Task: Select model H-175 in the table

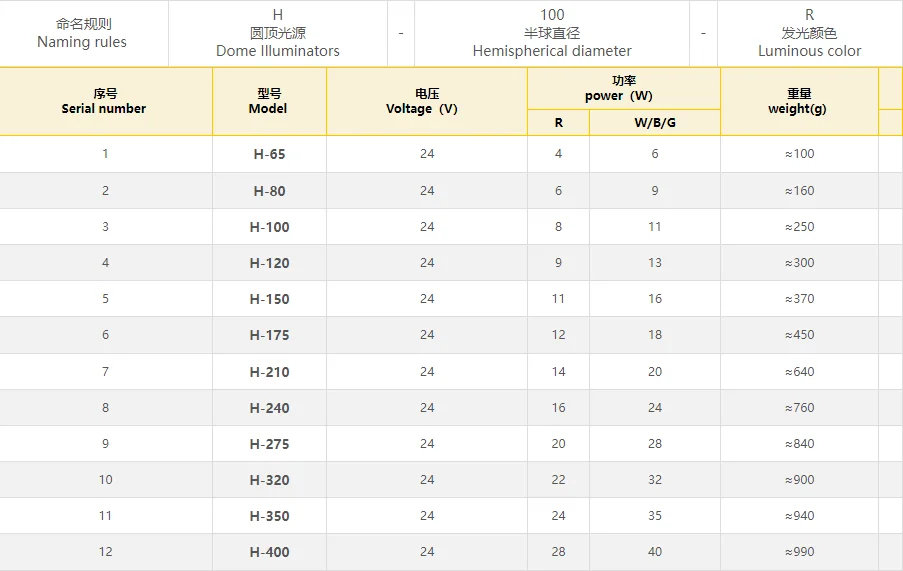Action: pos(269,335)
